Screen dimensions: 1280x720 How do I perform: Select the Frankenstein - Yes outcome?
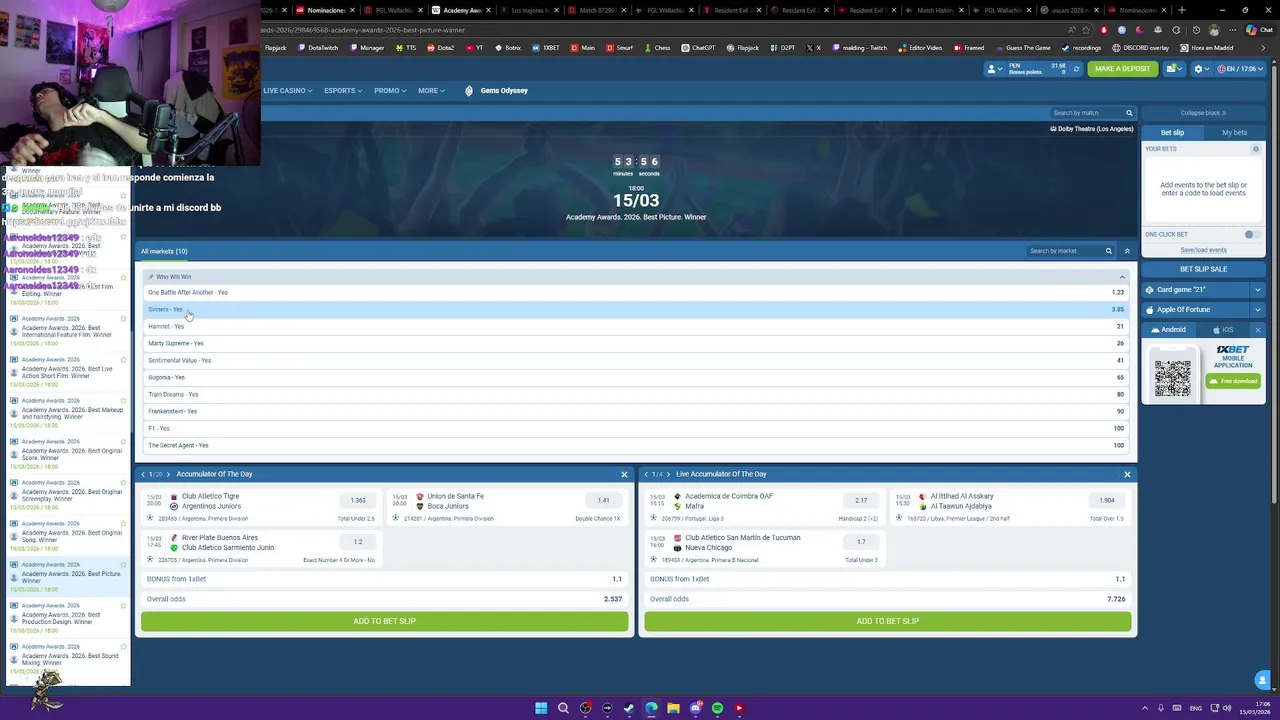click(636, 412)
